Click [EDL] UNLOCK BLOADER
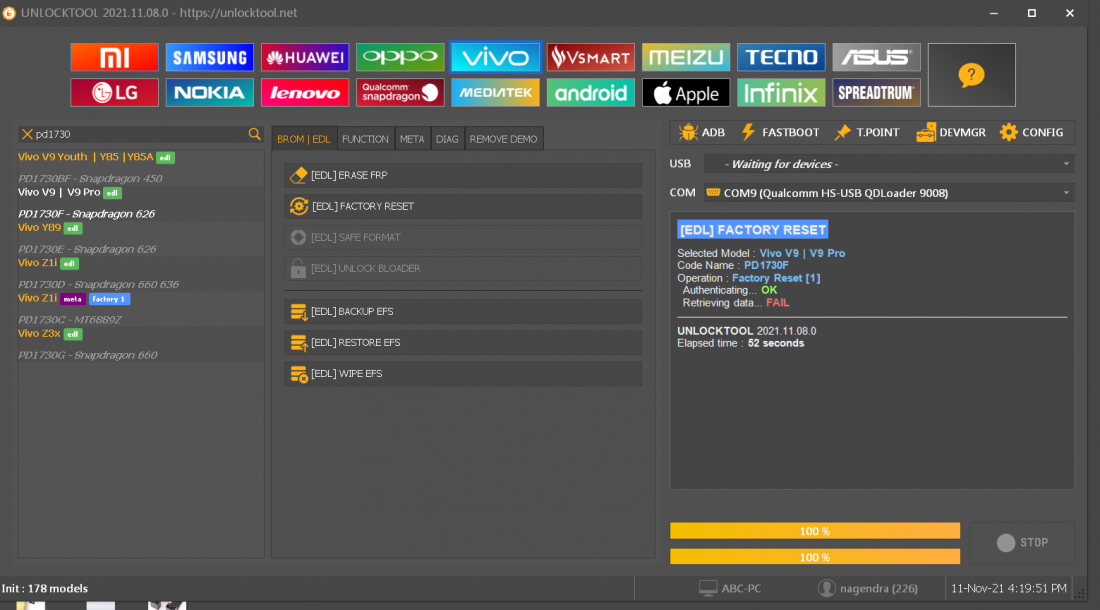 [x=463, y=269]
